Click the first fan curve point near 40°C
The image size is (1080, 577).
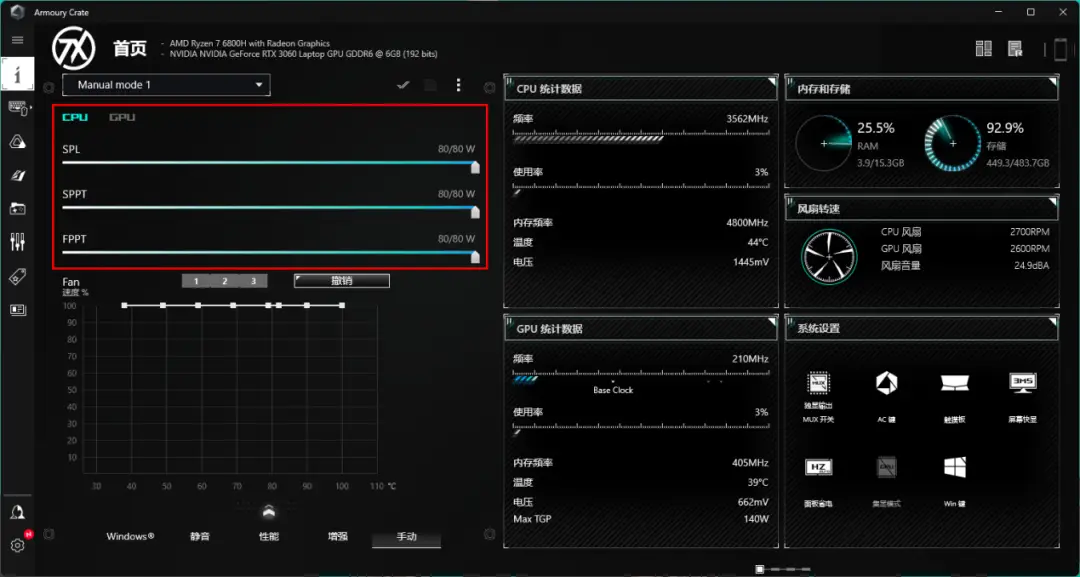click(124, 305)
